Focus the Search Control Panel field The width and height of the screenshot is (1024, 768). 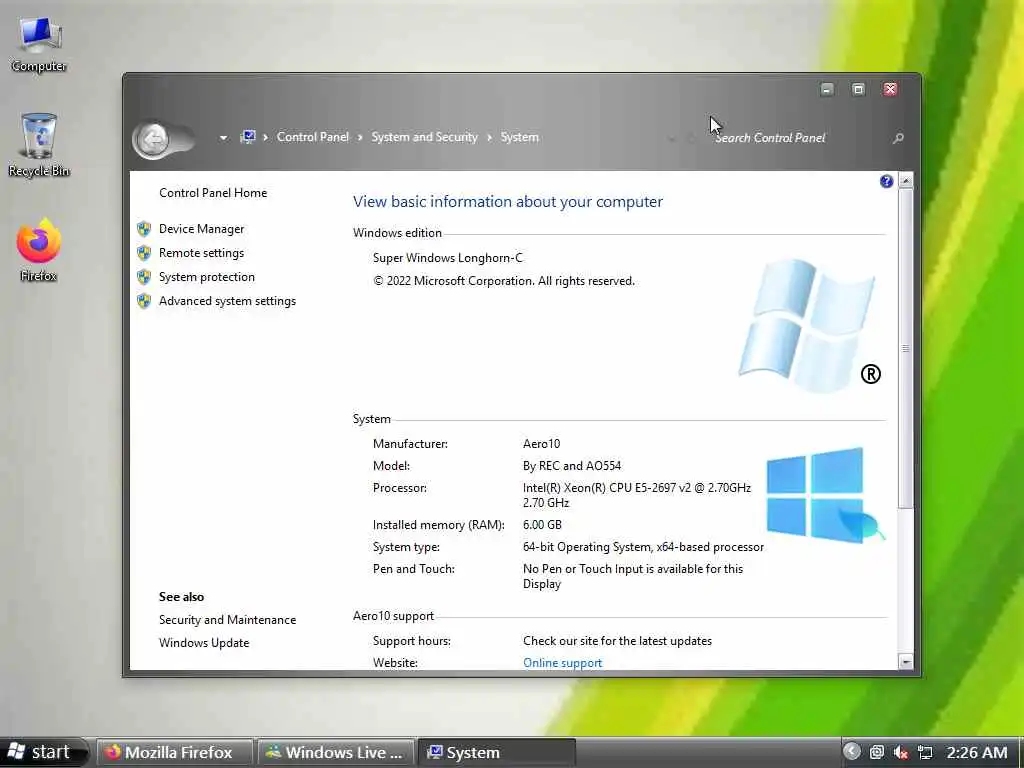pyautogui.click(x=800, y=138)
